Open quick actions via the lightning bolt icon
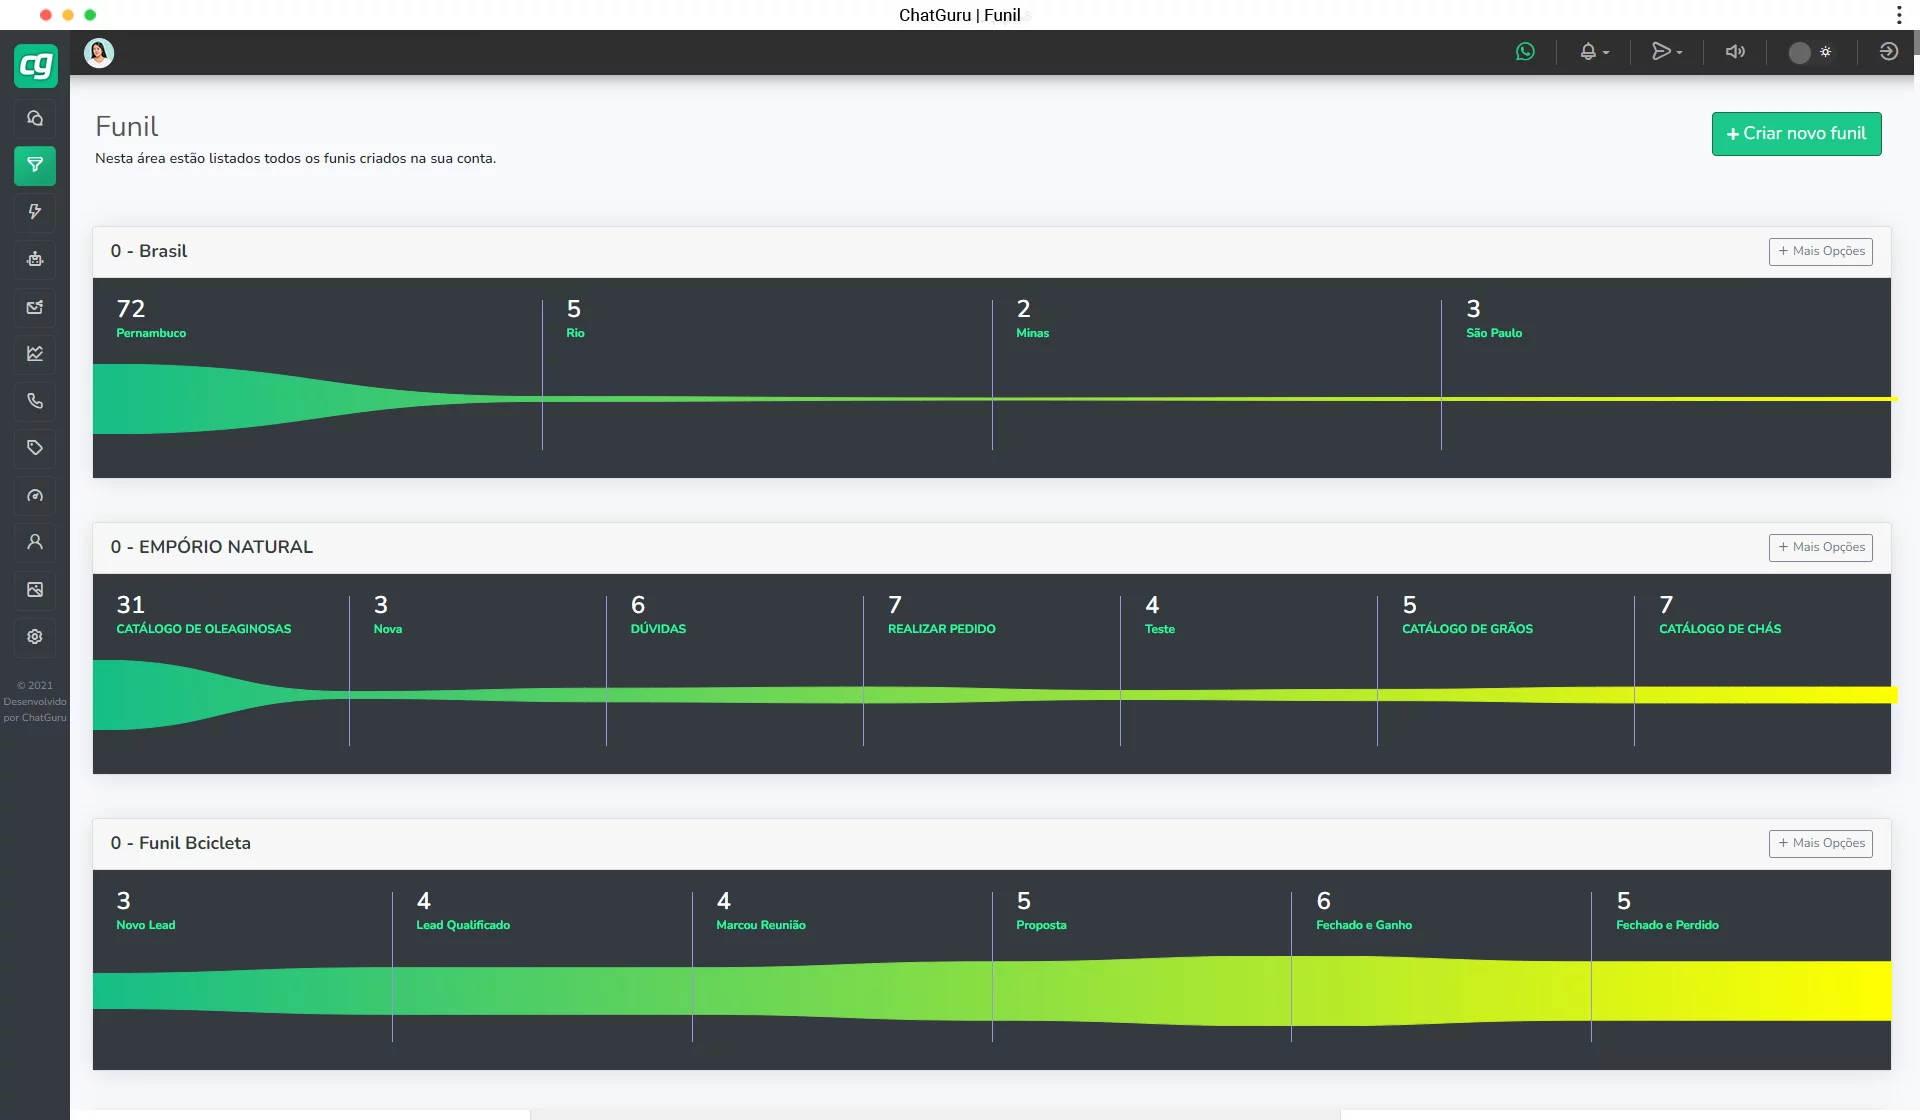The width and height of the screenshot is (1920, 1120). tap(35, 212)
